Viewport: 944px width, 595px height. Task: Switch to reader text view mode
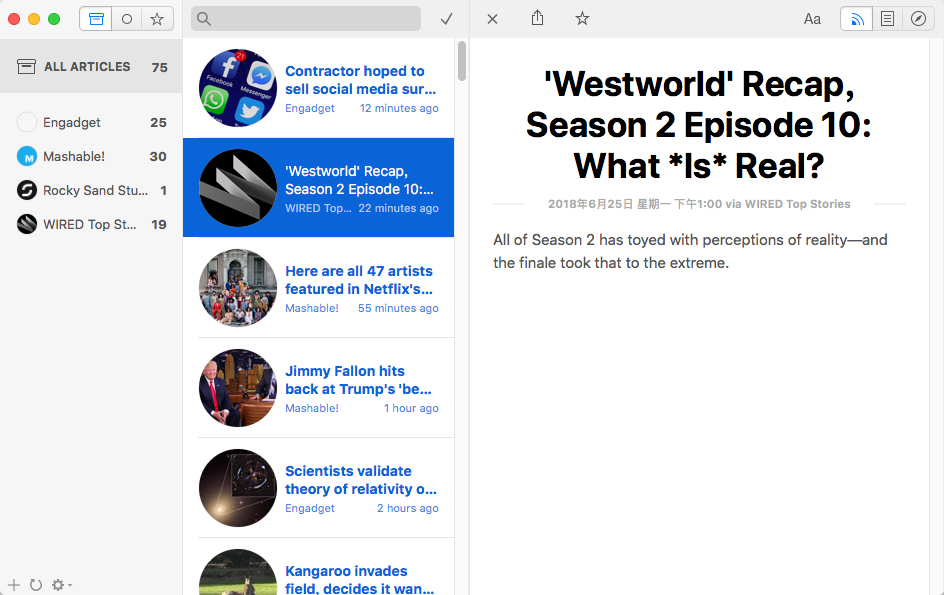(x=887, y=19)
